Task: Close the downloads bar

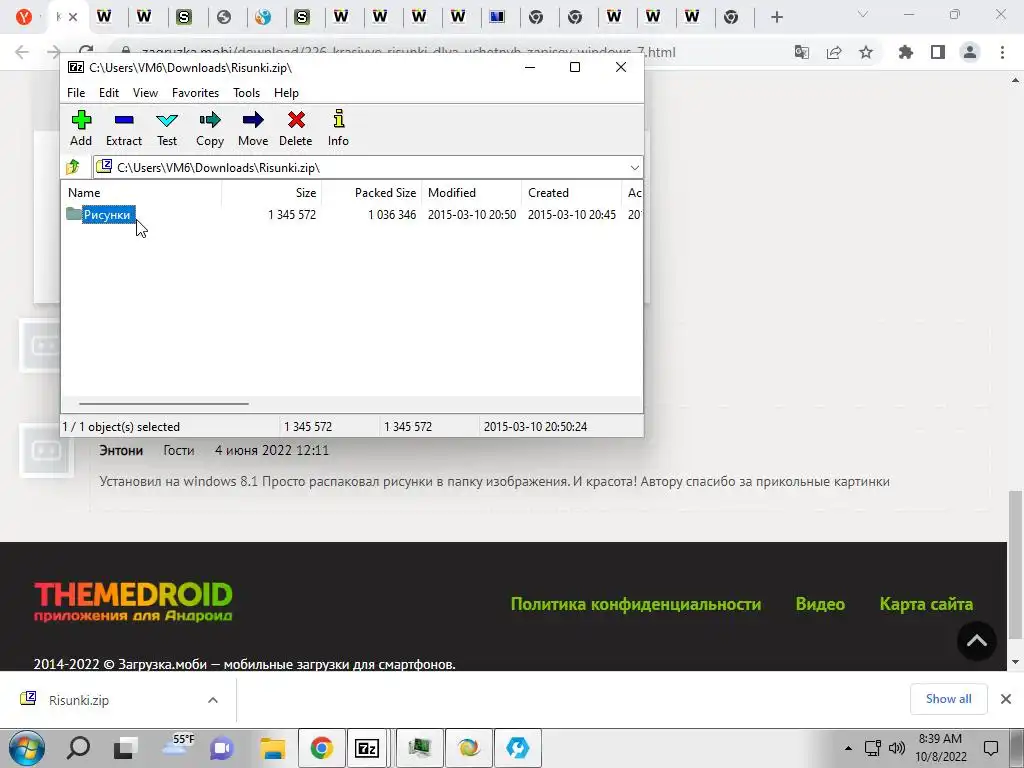Action: point(1006,699)
